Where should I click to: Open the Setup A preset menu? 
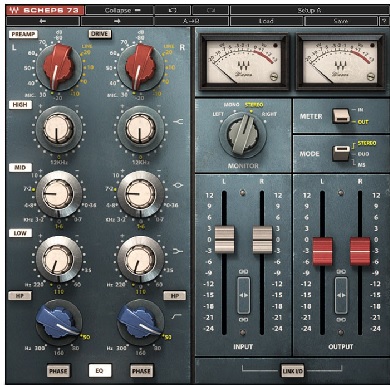309,10
